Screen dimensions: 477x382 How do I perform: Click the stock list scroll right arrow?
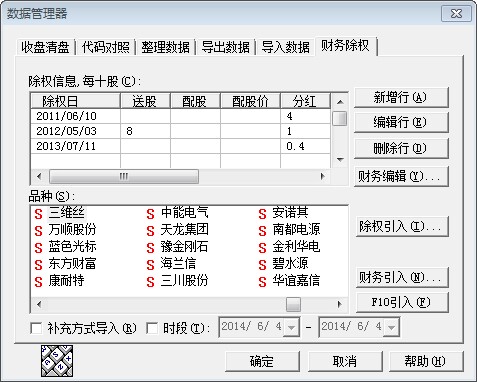339,304
